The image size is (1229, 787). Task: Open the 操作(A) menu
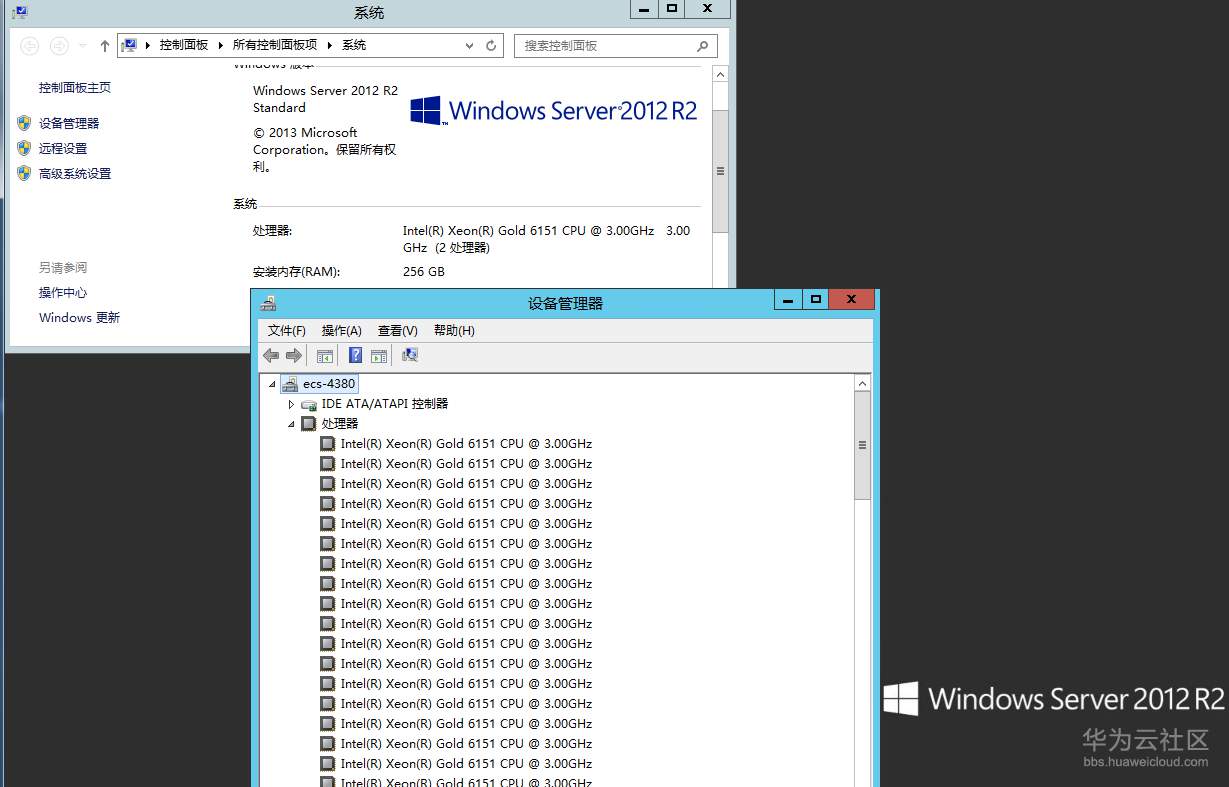pyautogui.click(x=342, y=330)
